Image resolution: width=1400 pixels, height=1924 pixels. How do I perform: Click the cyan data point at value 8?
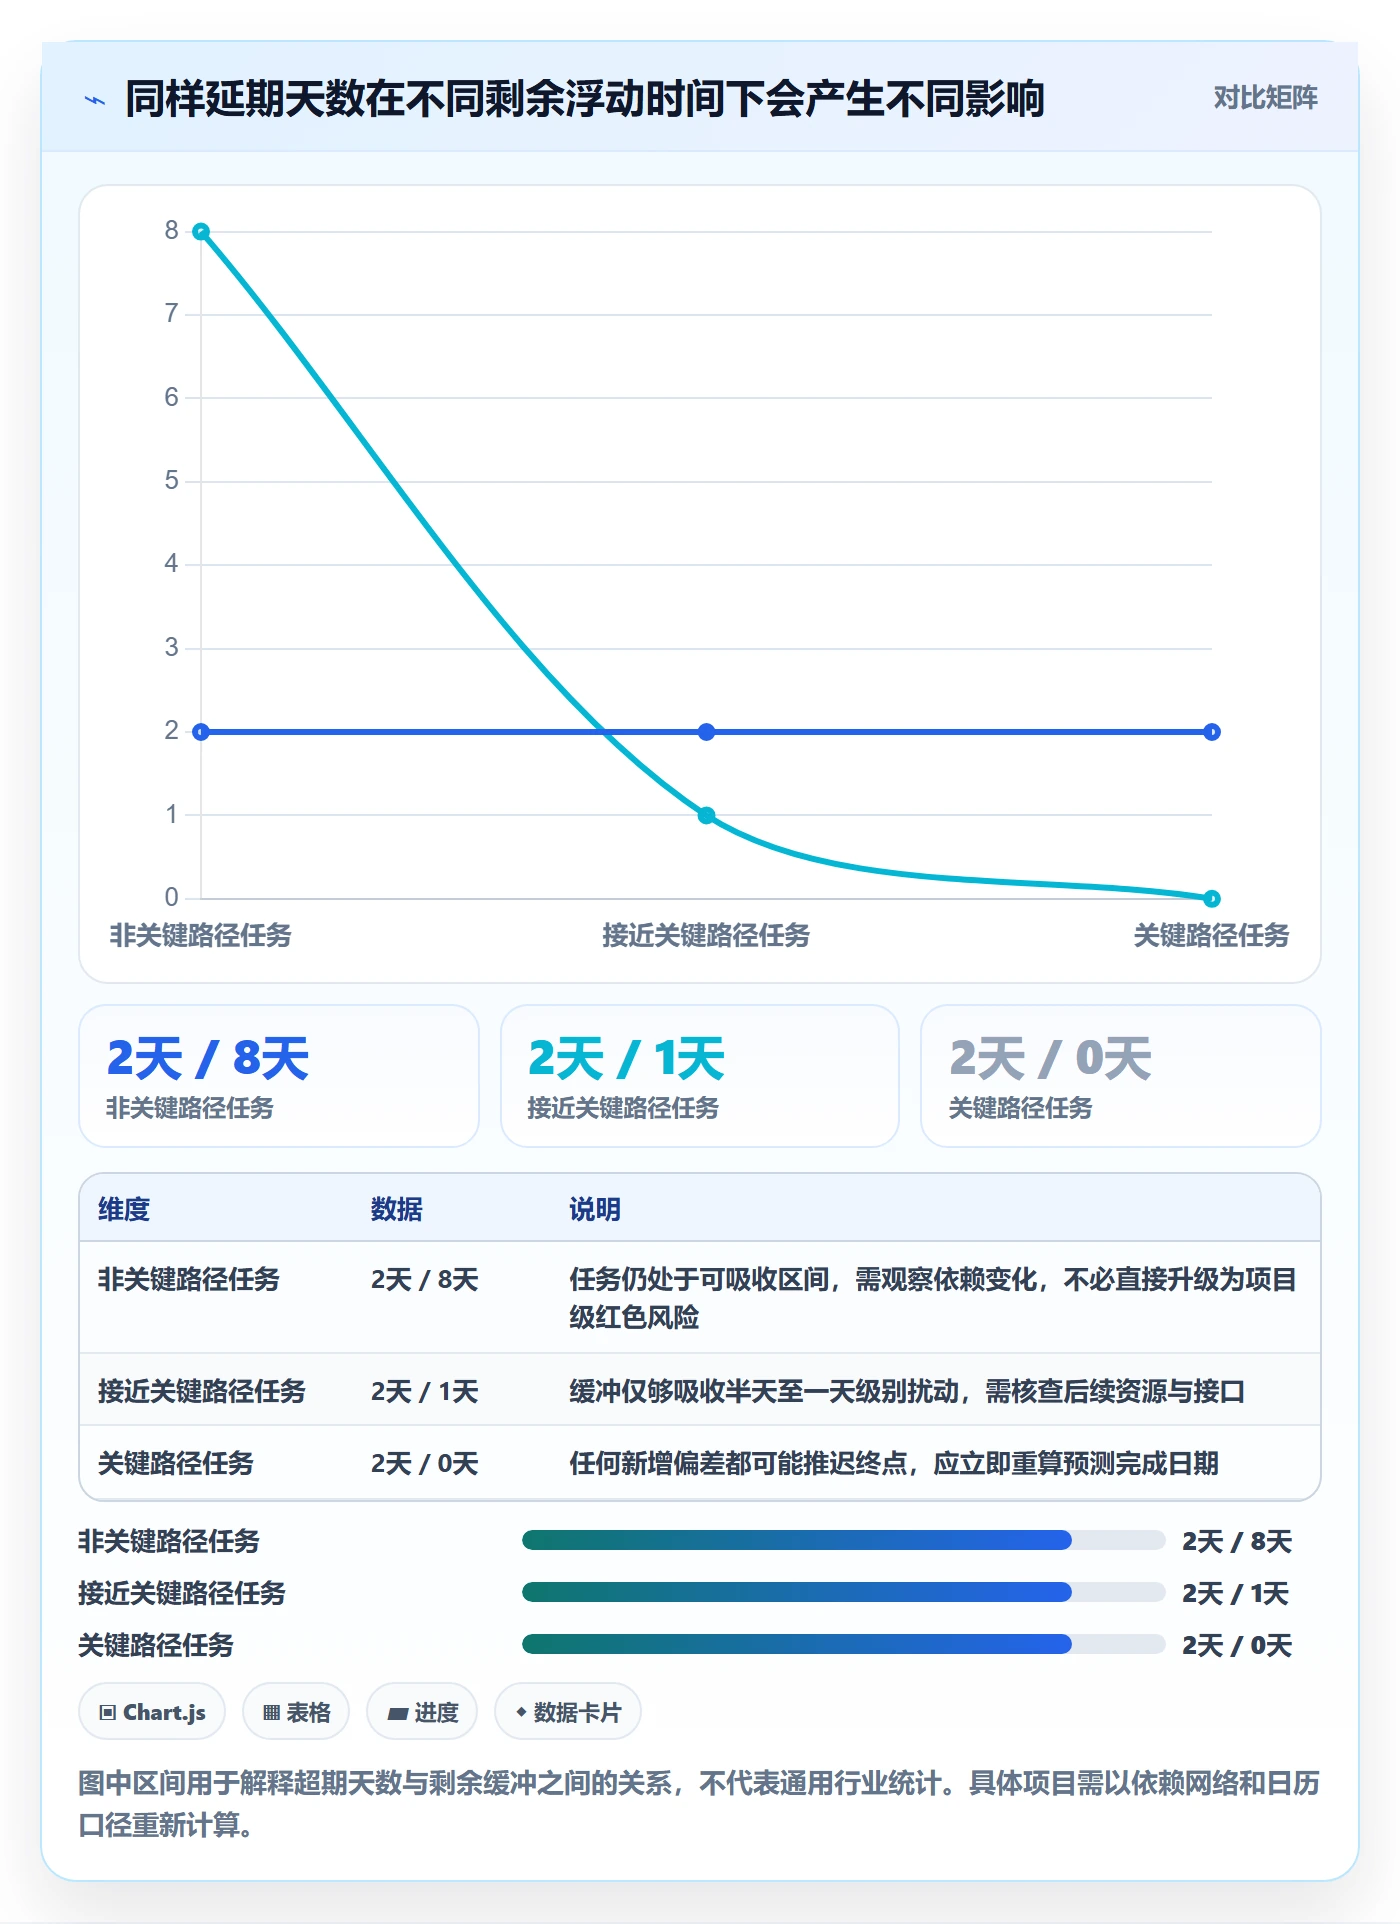point(201,232)
